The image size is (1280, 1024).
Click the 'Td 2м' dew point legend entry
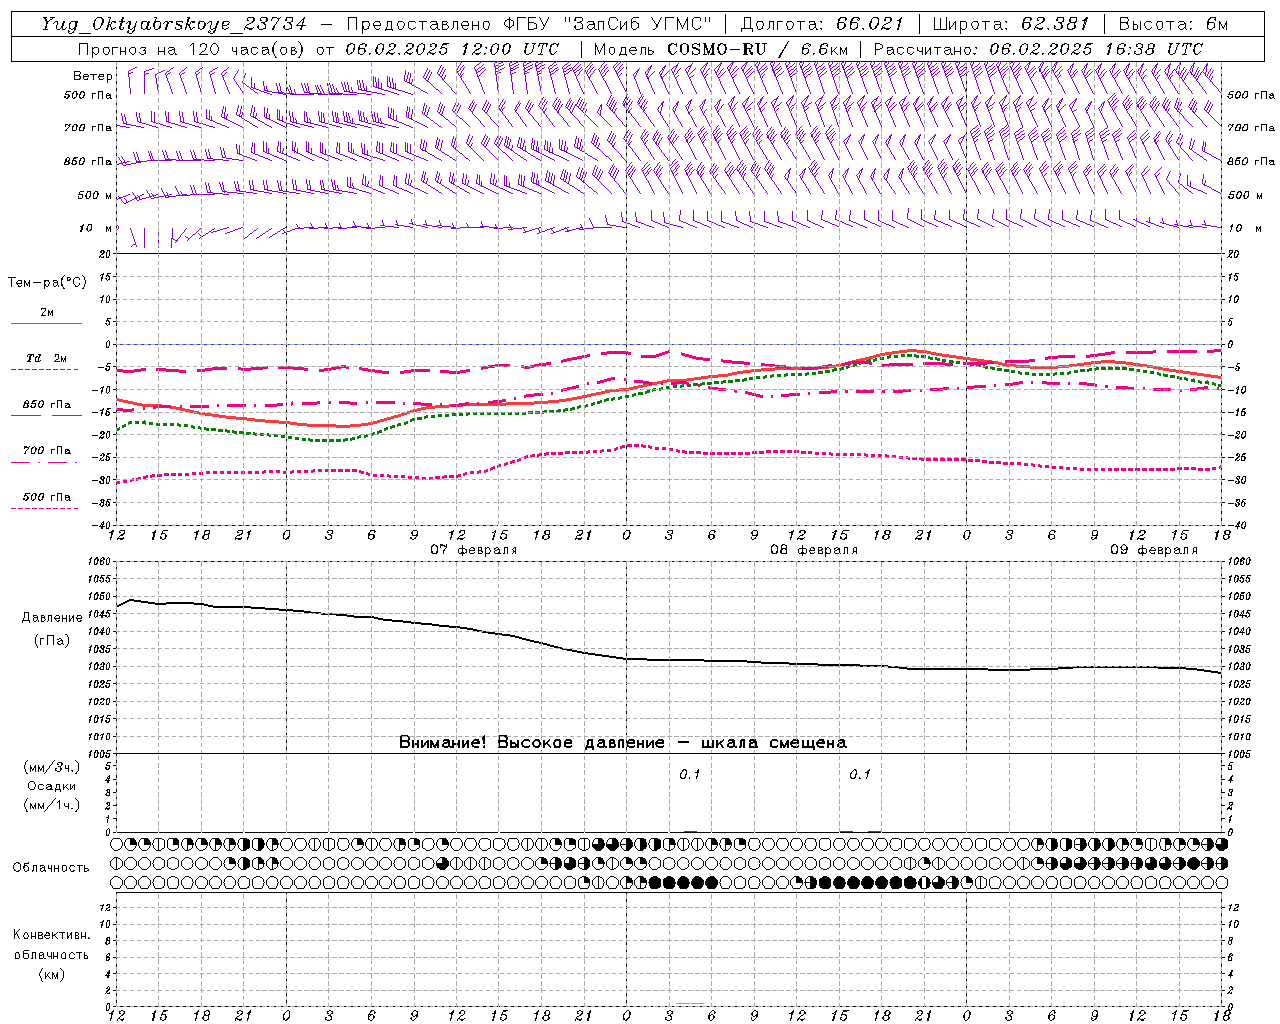point(46,358)
